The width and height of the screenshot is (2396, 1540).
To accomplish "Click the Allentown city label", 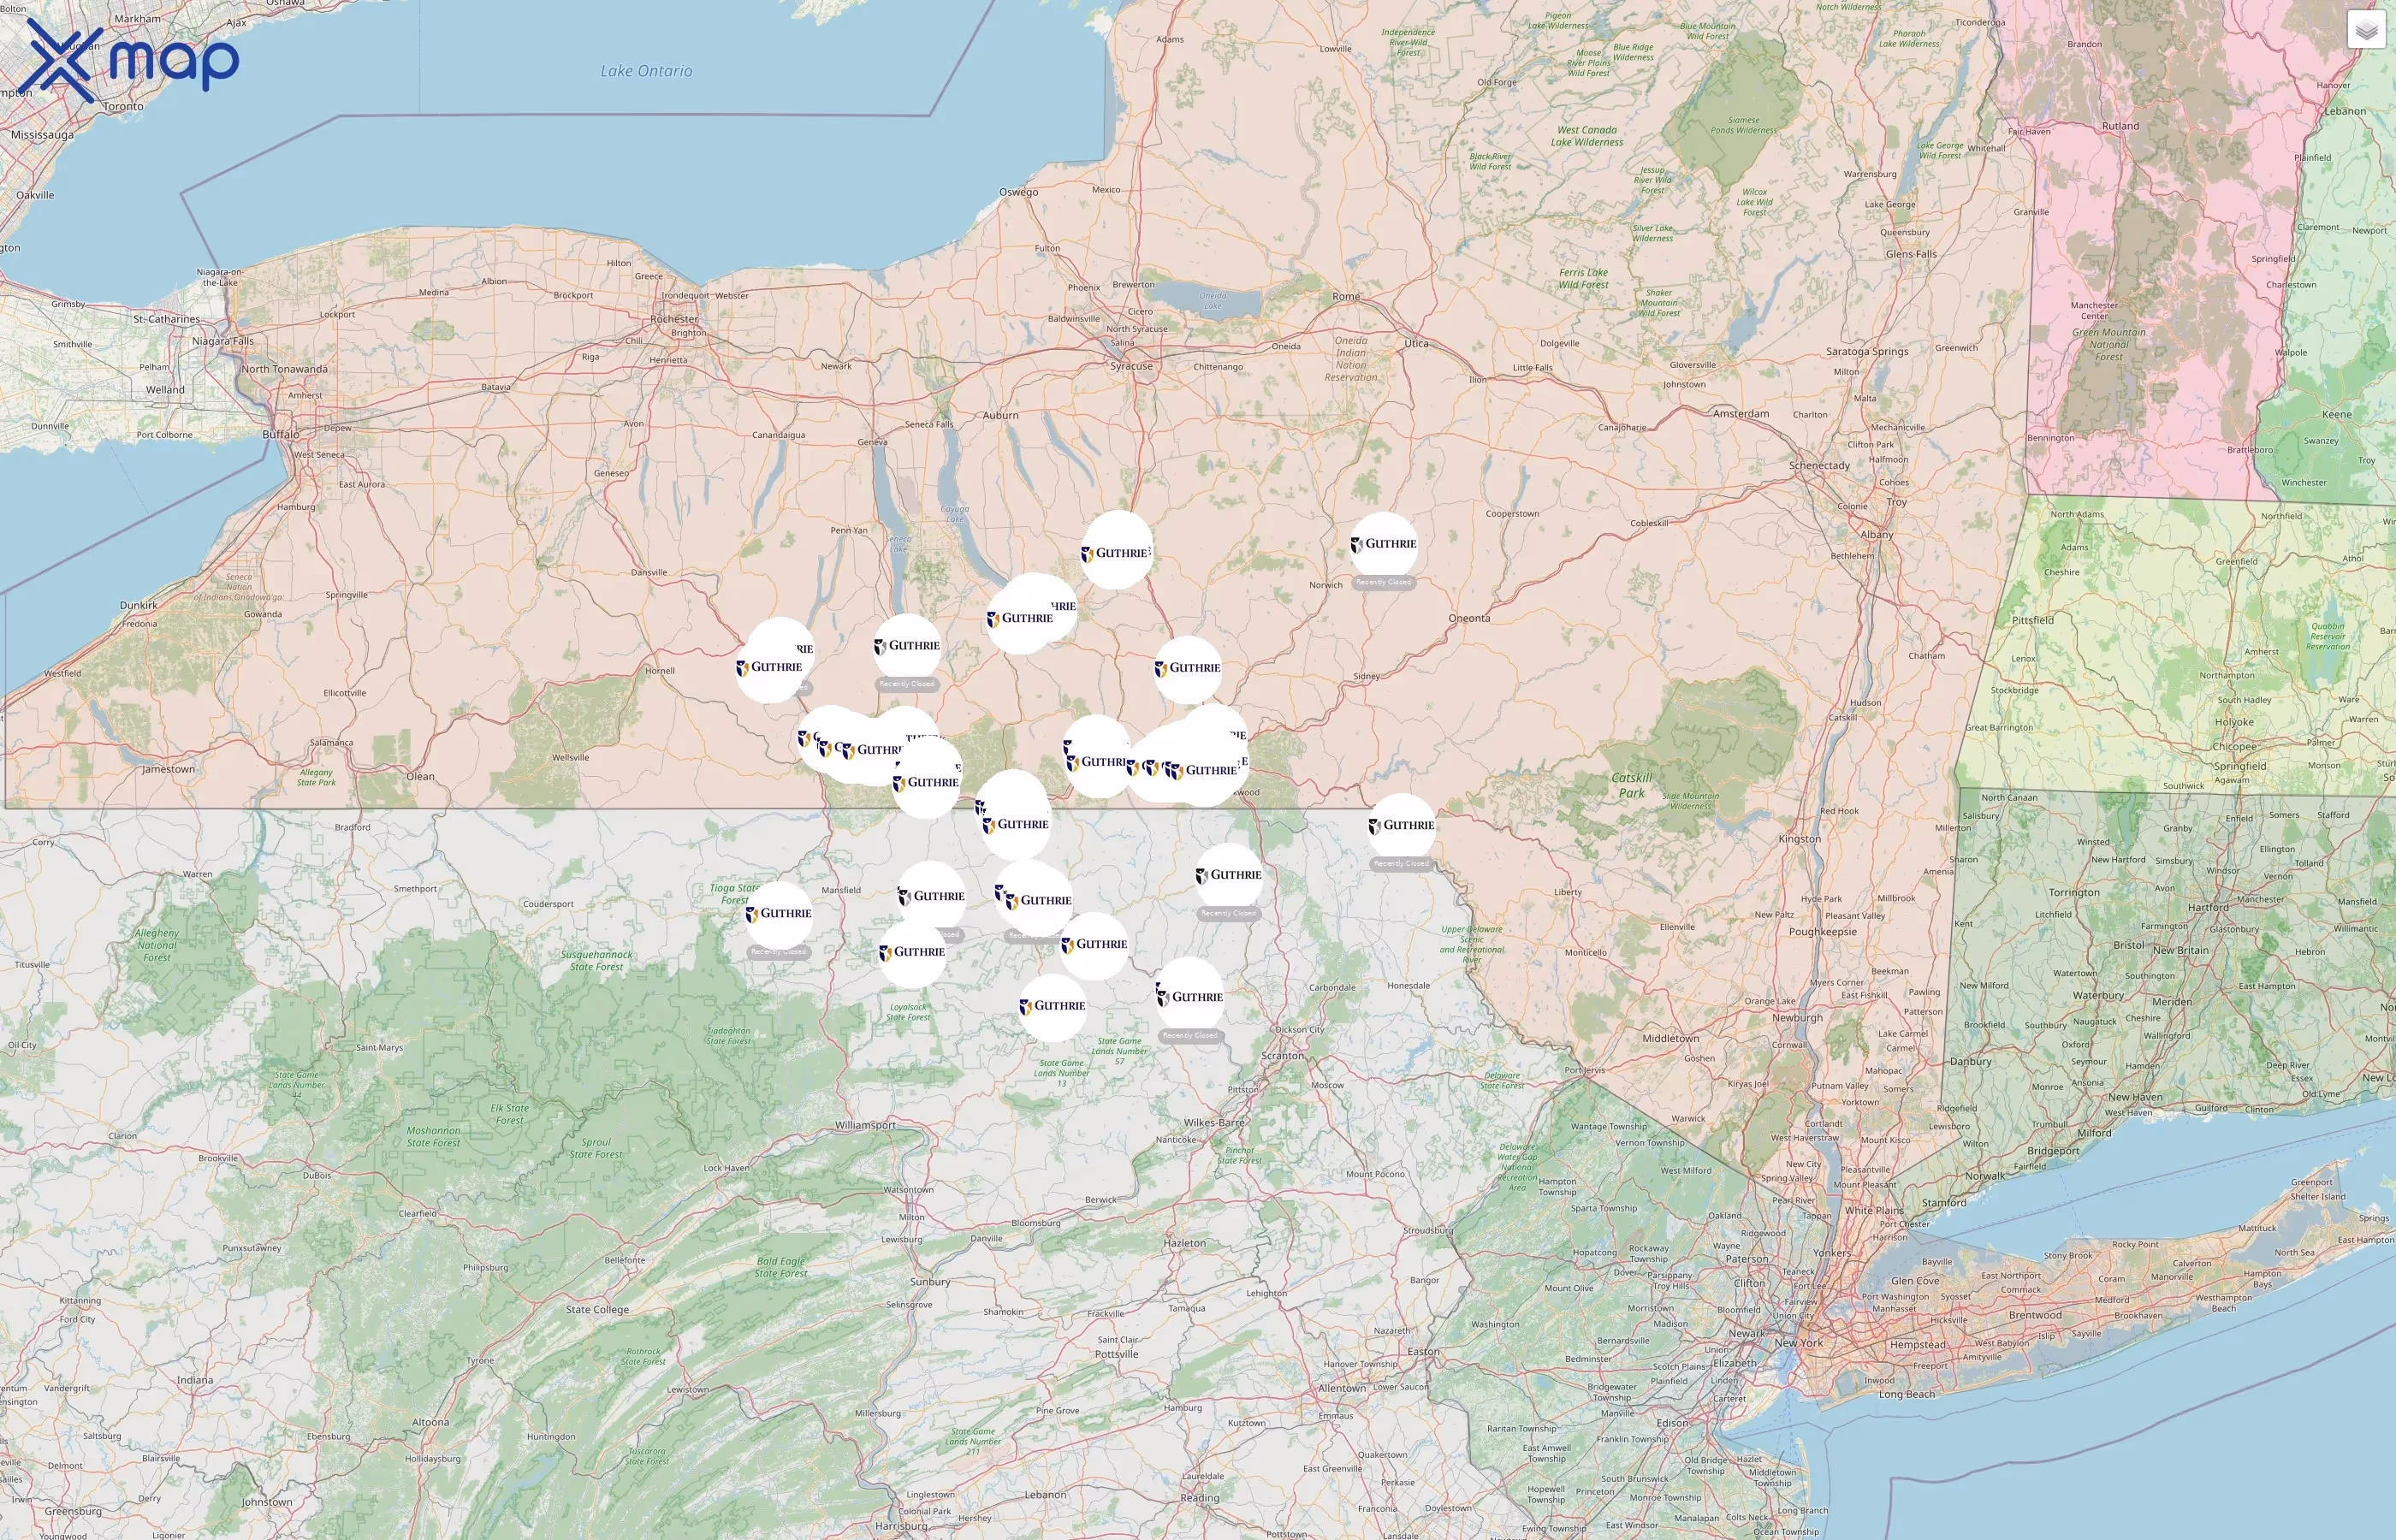I will 1342,1388.
